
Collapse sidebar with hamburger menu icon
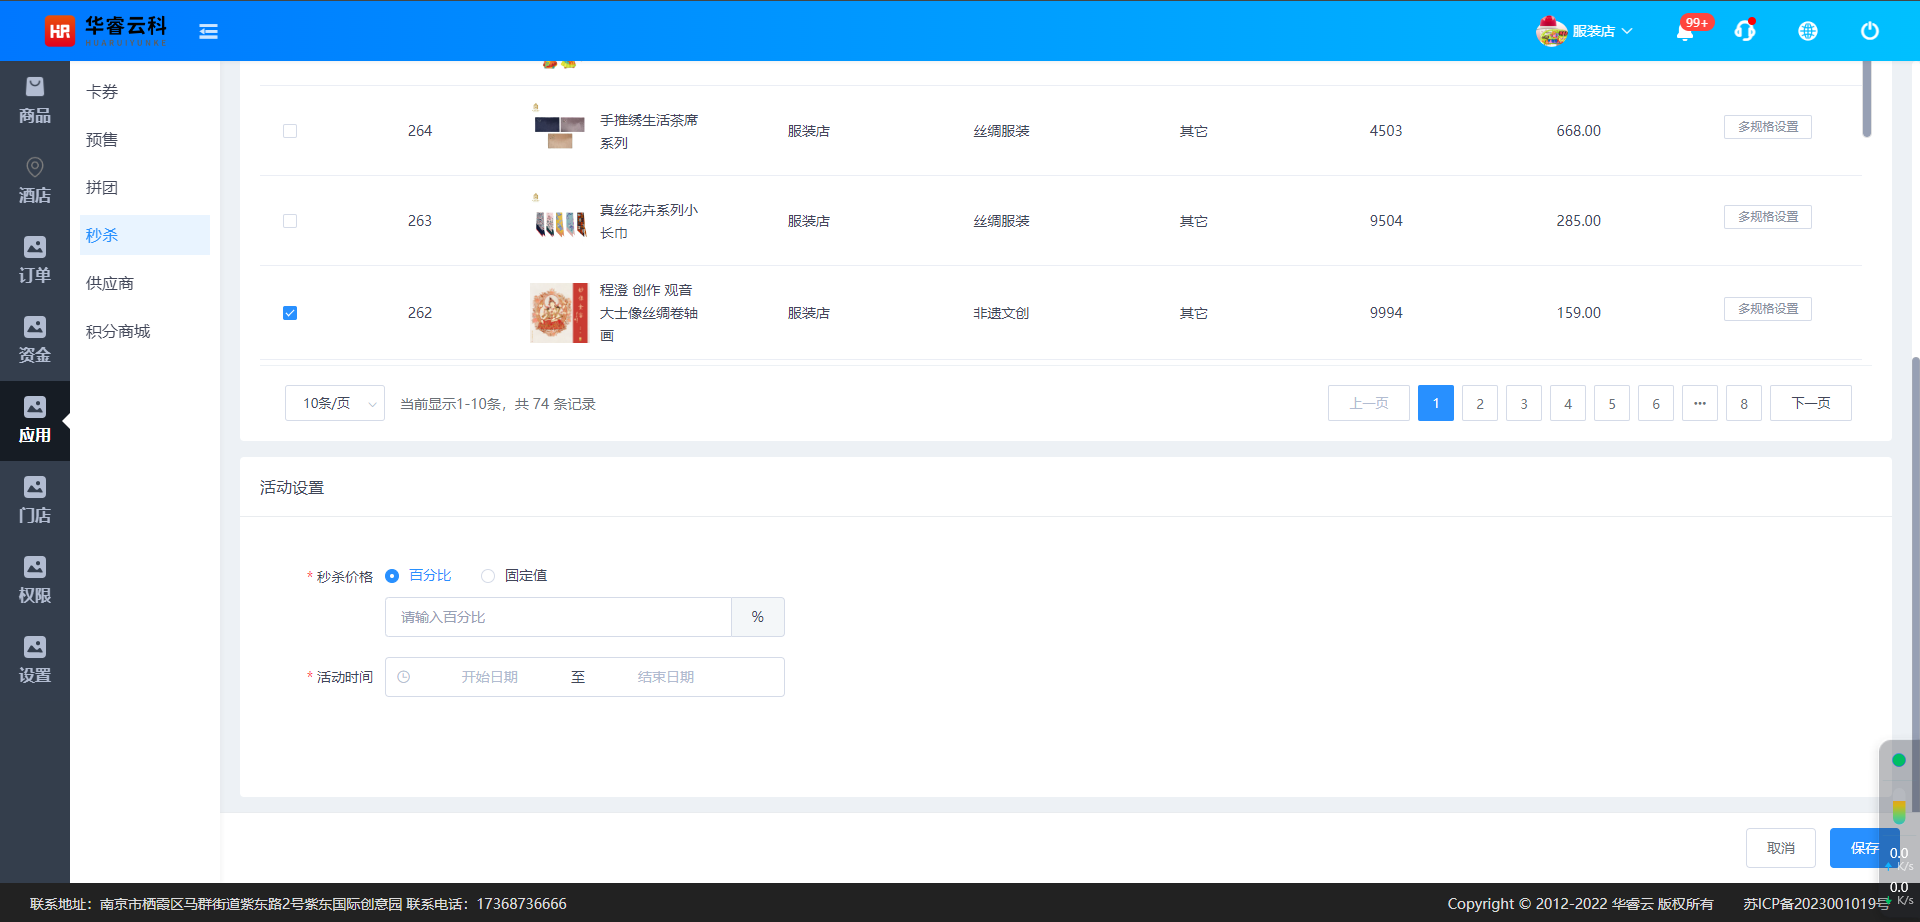(208, 32)
